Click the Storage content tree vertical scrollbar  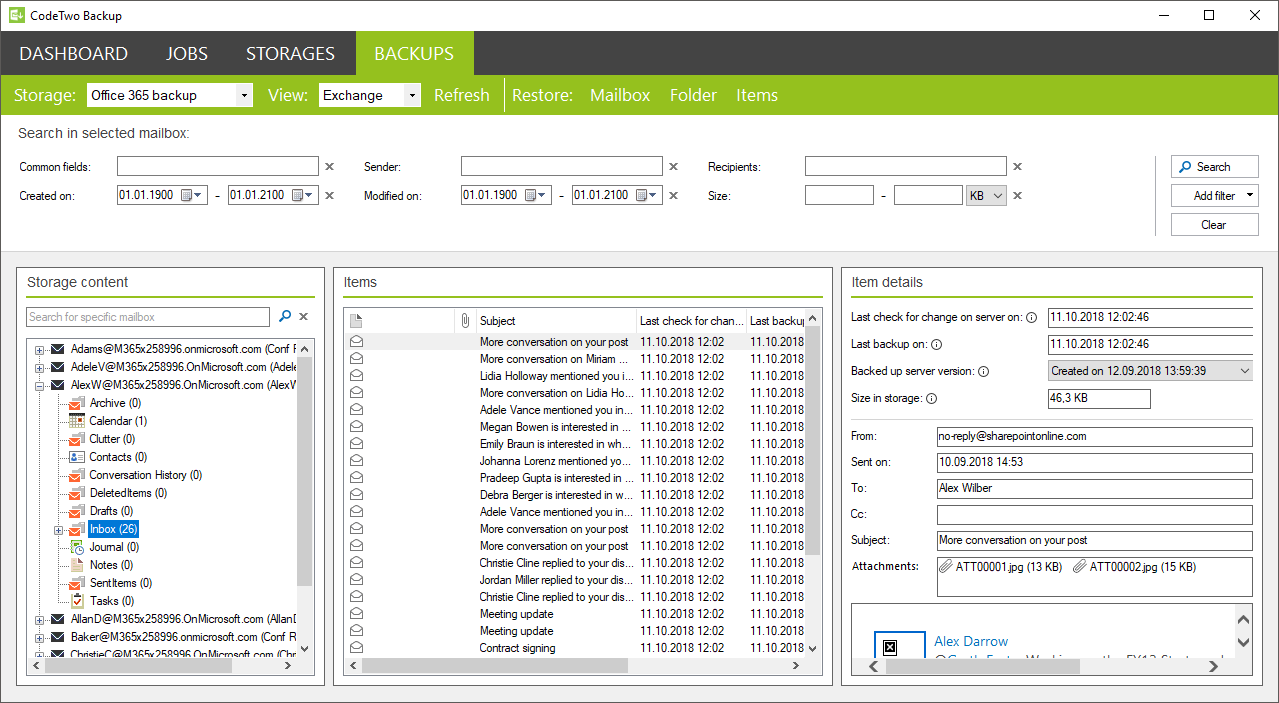pos(305,474)
